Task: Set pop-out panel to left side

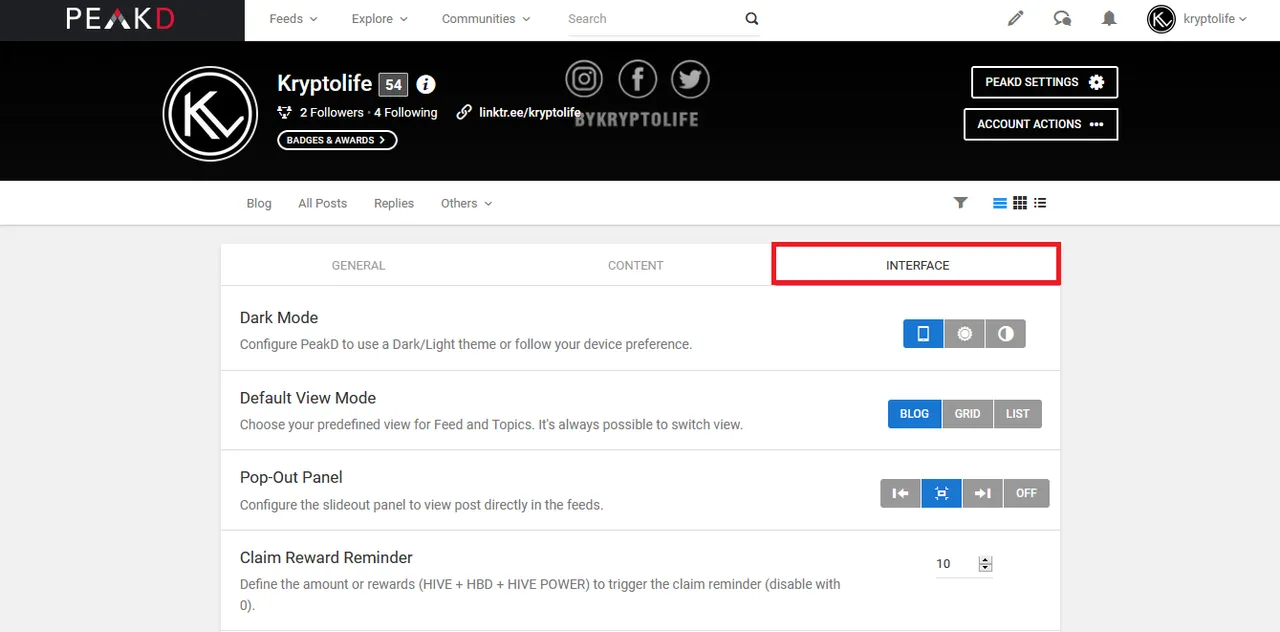Action: point(900,493)
